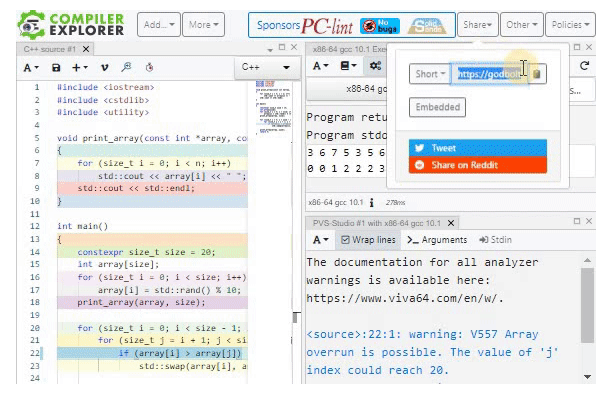Open the add new pane plus menu

click(x=80, y=68)
